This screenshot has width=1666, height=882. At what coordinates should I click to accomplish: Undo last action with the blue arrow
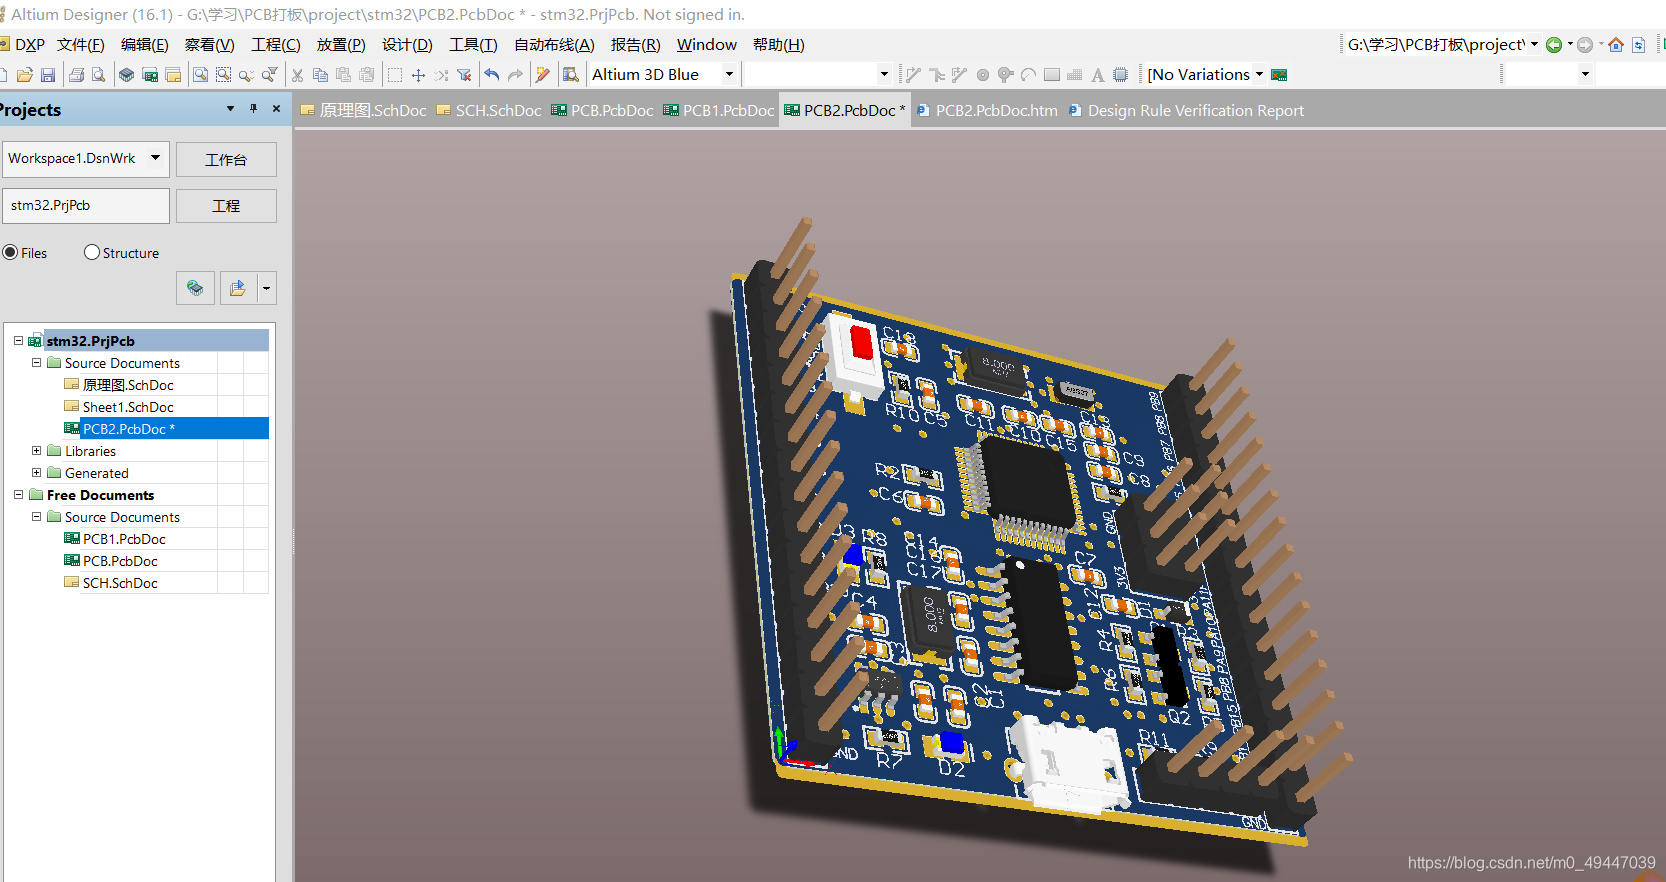[492, 75]
